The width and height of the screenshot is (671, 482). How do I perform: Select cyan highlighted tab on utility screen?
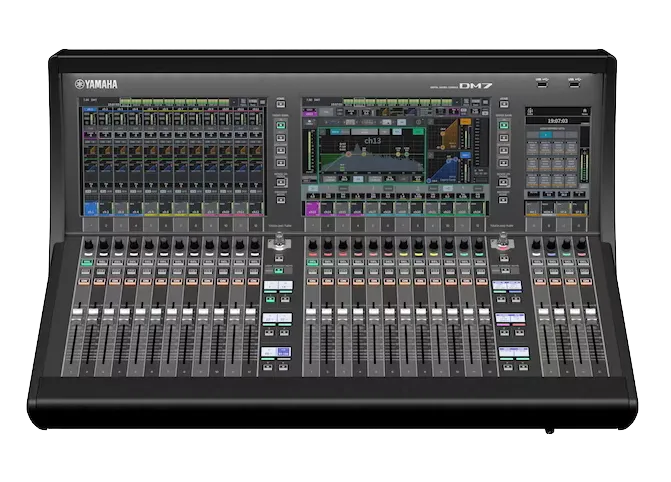(546, 134)
